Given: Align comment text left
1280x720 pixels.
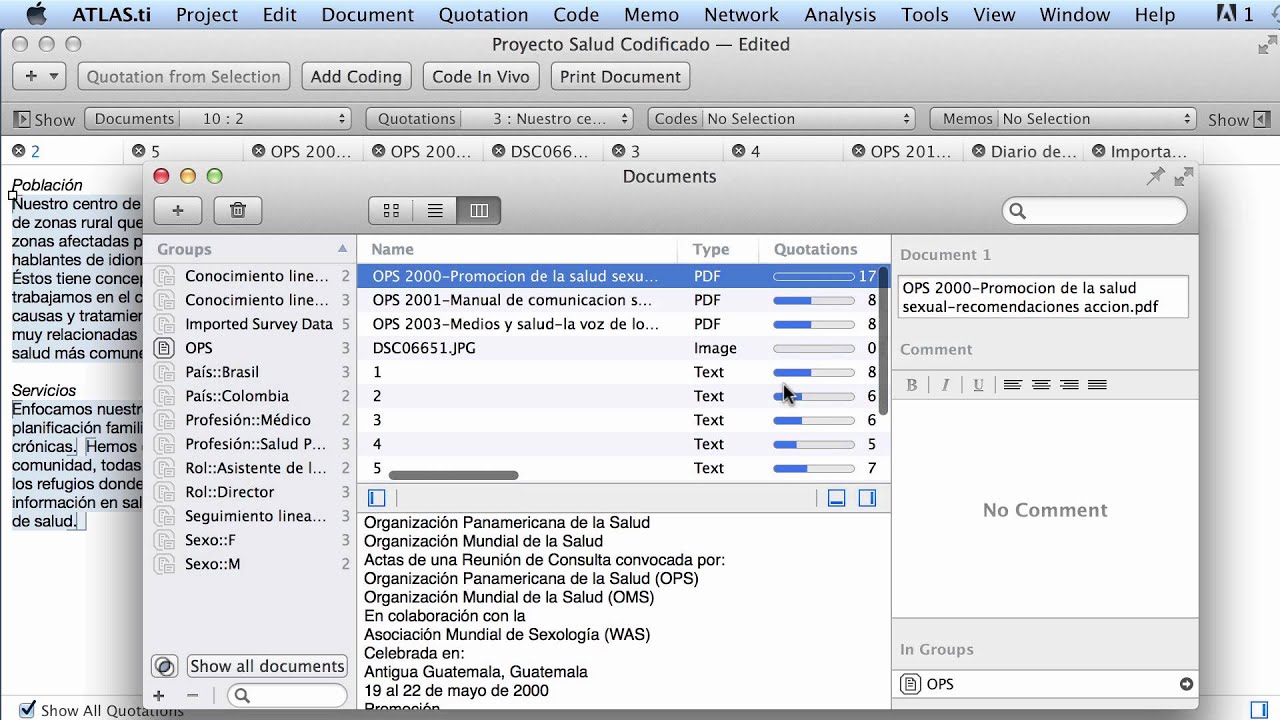Looking at the screenshot, I should pyautogui.click(x=1013, y=385).
